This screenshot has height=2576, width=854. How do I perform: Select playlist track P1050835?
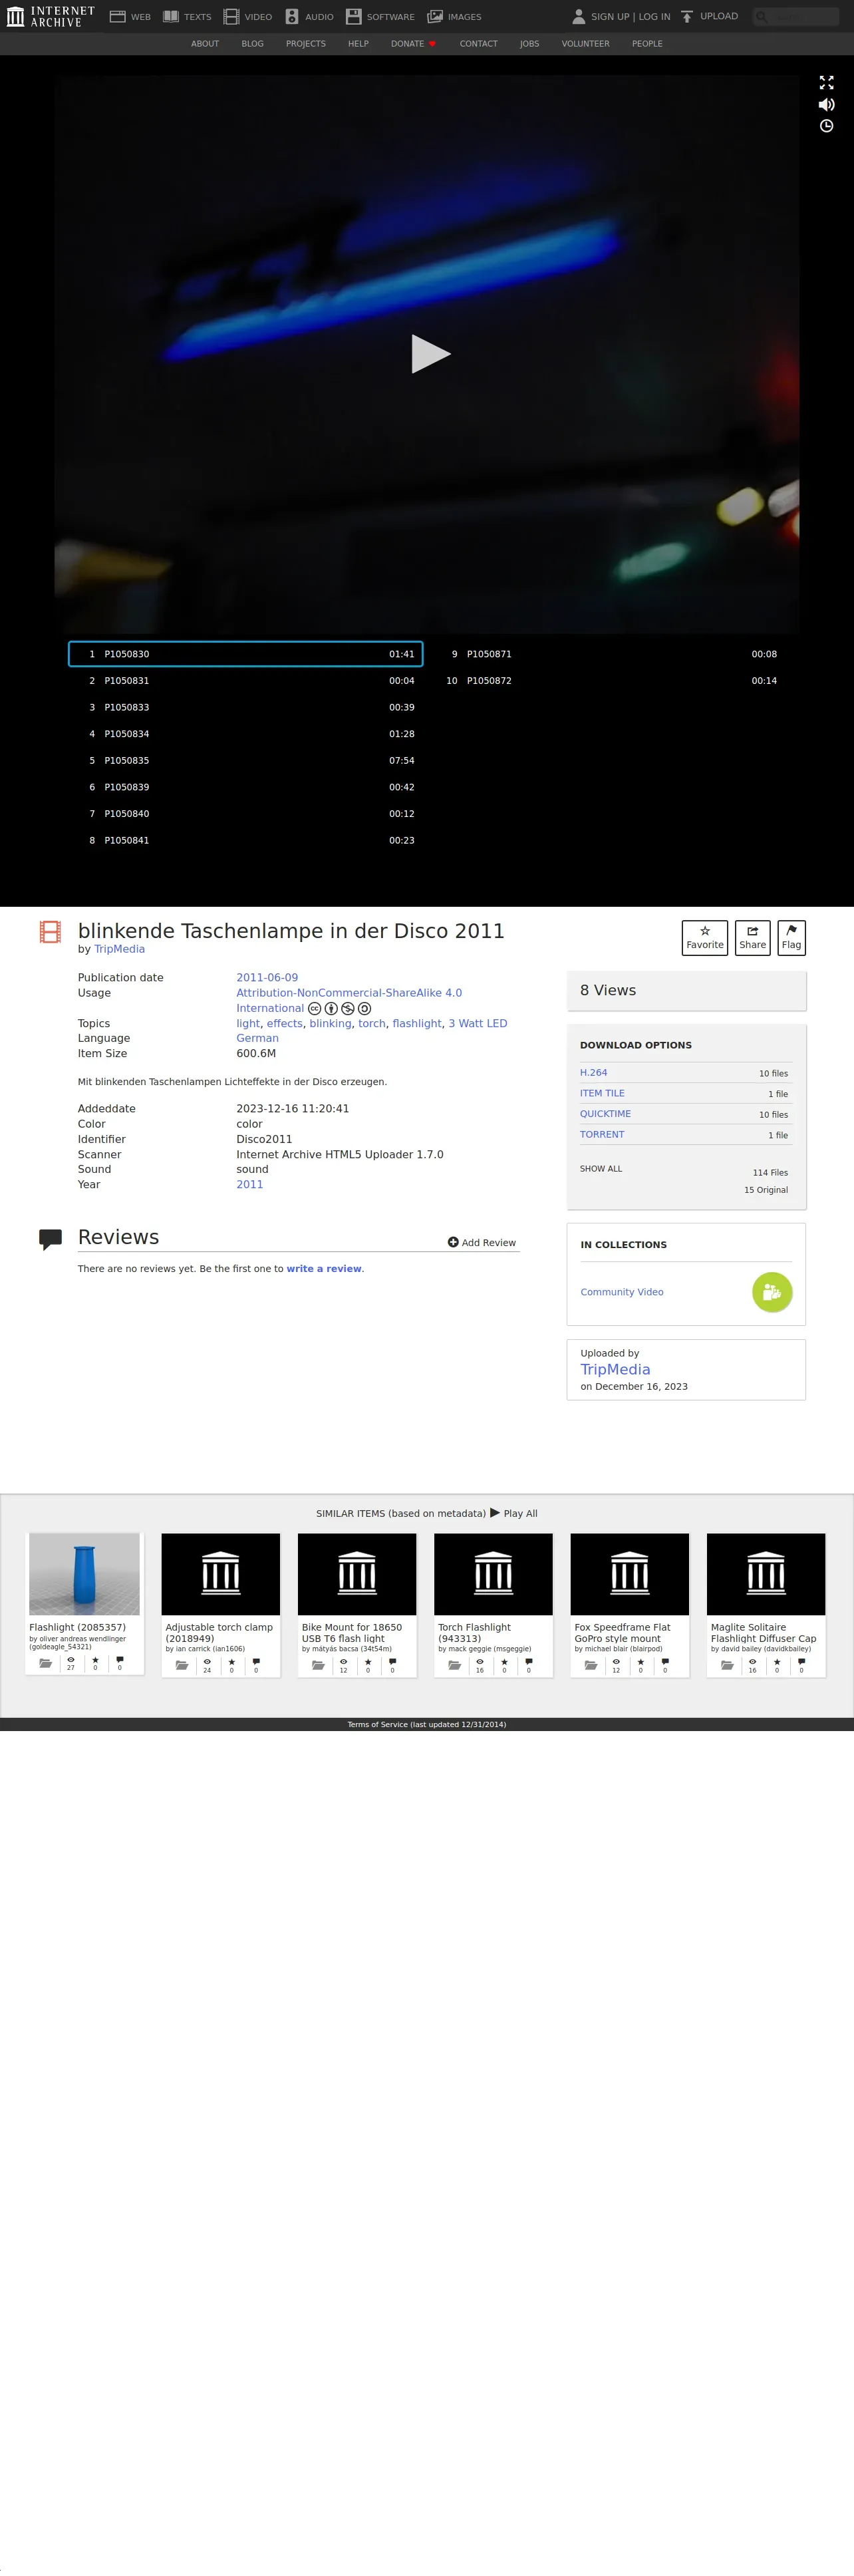[246, 761]
